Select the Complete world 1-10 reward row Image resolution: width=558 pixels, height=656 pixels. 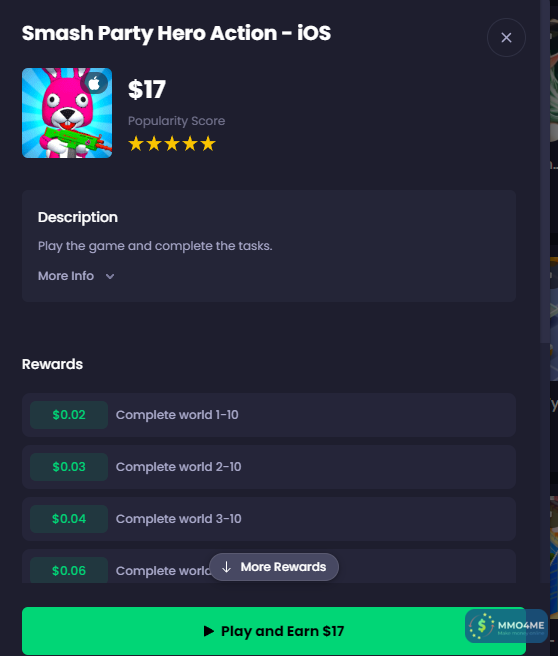click(x=269, y=415)
